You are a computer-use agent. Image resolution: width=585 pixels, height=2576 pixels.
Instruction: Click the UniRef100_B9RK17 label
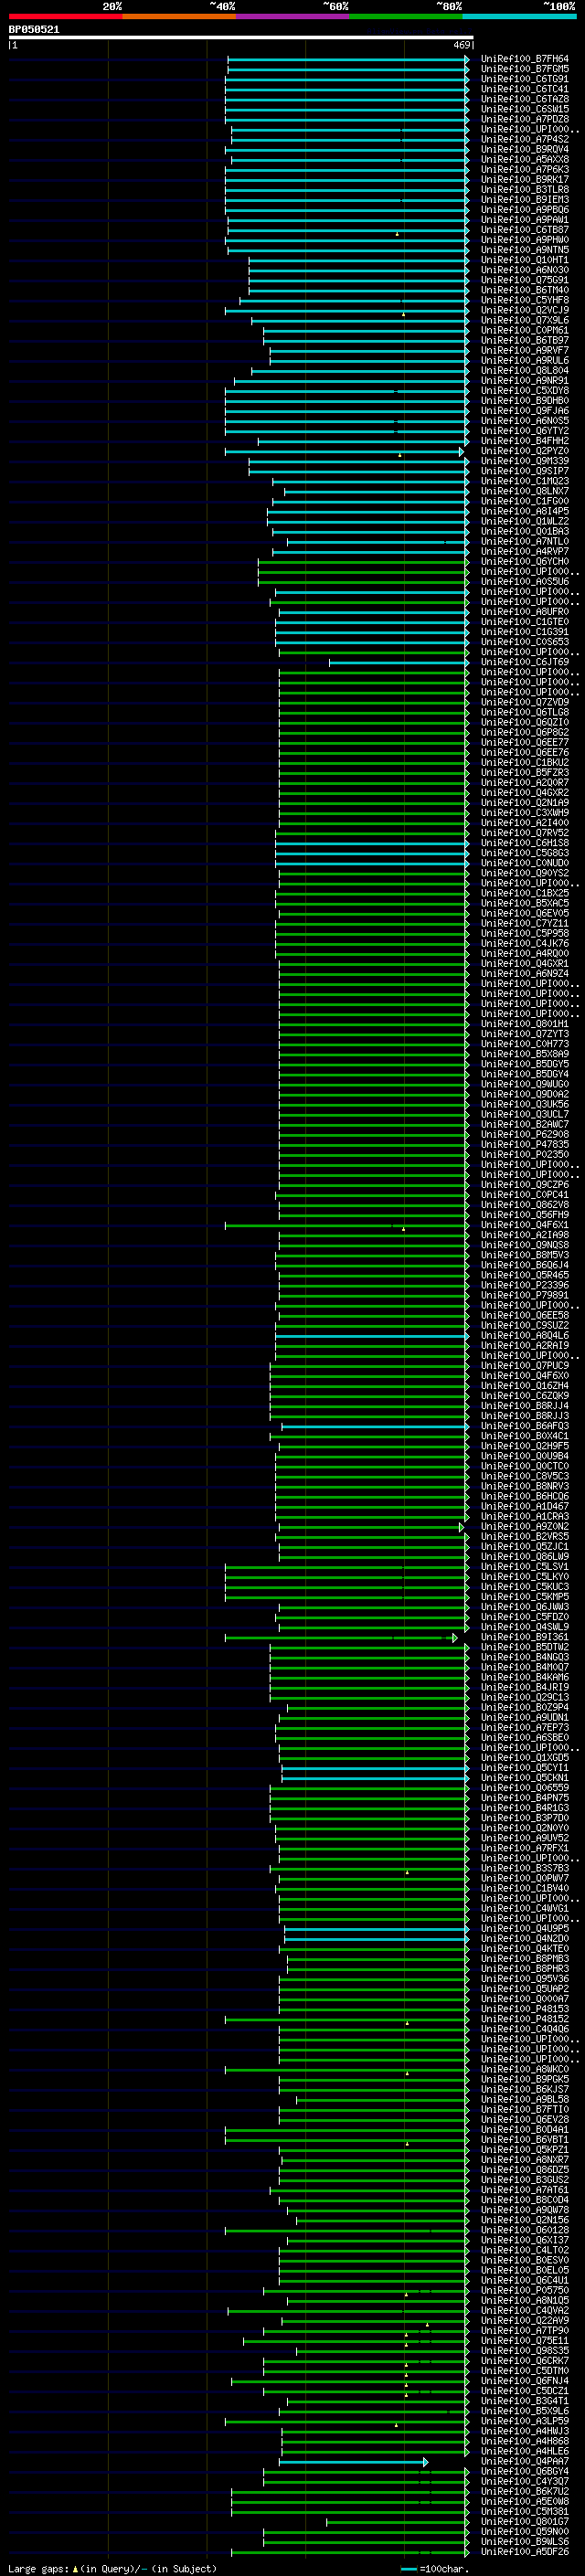pos(524,180)
